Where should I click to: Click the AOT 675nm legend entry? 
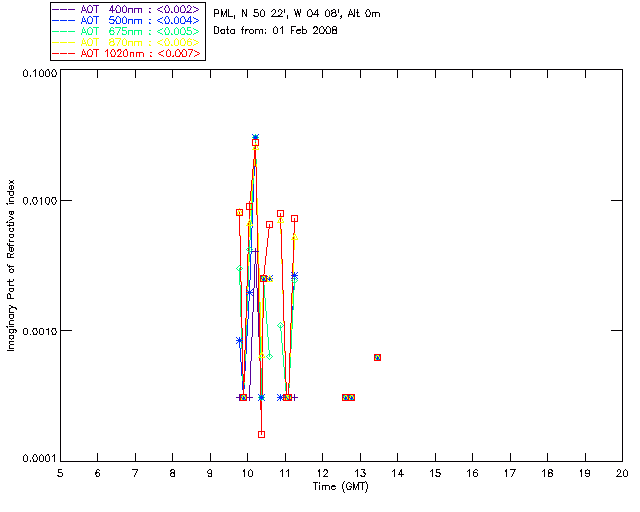coord(127,31)
